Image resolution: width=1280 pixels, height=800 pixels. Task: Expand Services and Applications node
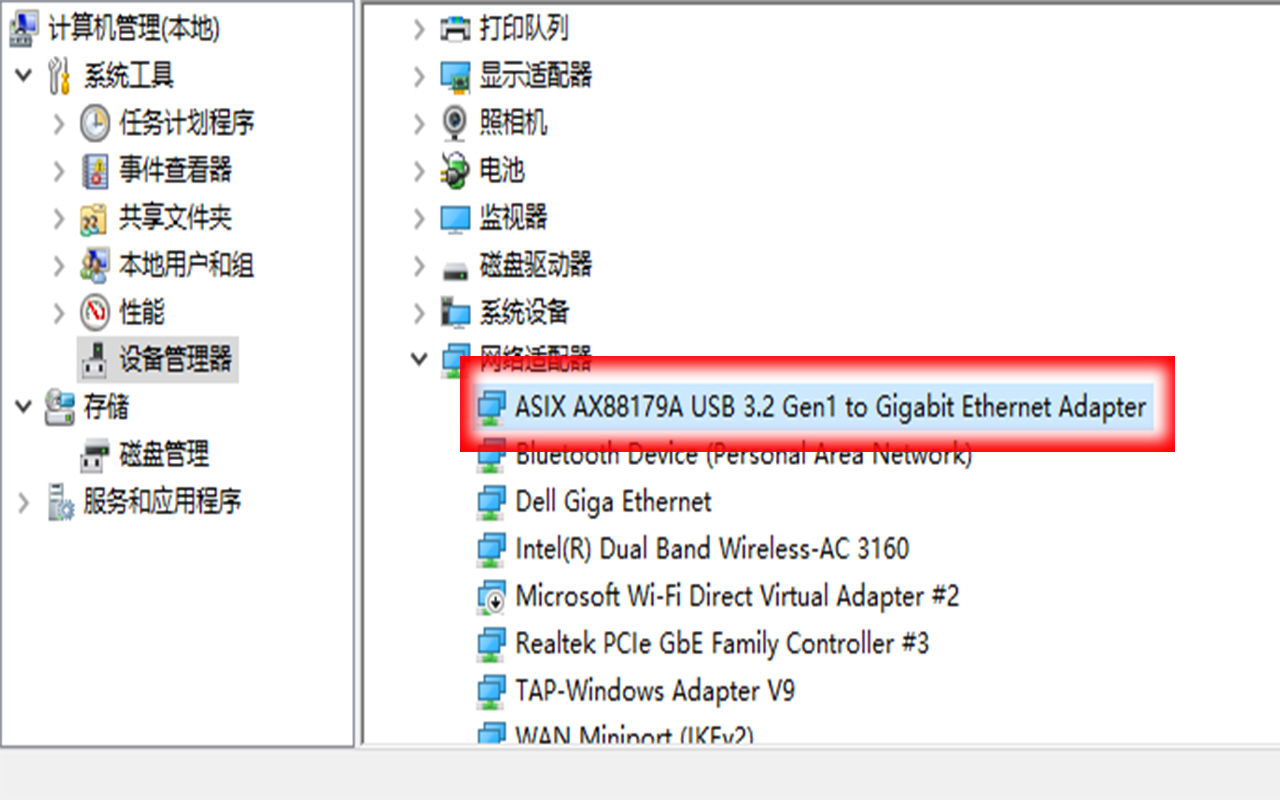[x=24, y=502]
